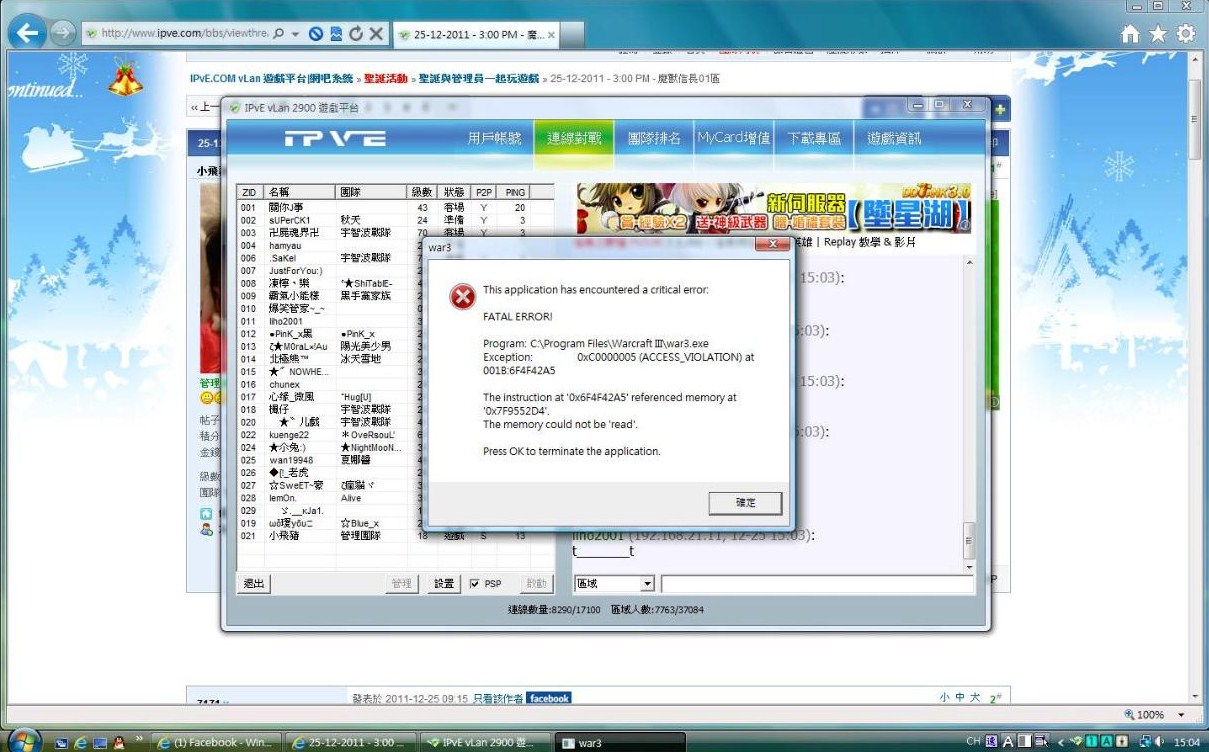Sort player list by ZID column header
Viewport: 1209px width, 752px height.
tap(249, 192)
